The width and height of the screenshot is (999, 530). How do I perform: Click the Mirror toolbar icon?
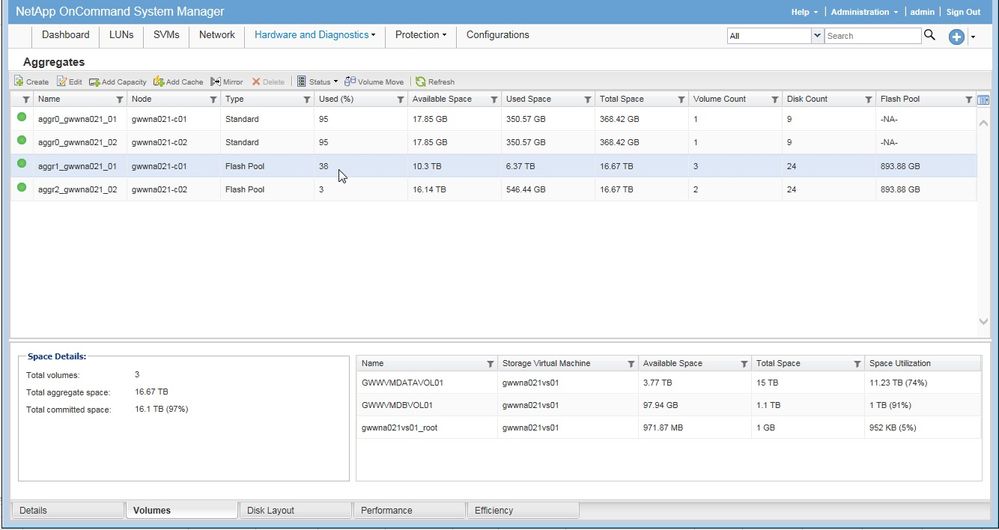pos(216,82)
